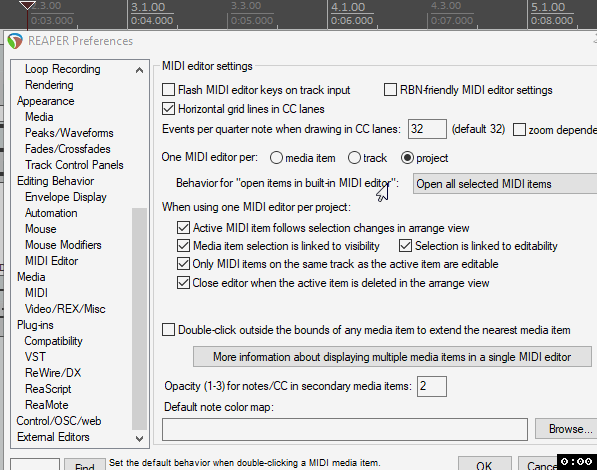
Task: Click timeline ruler at measure 5.1.00
Action: coord(548,8)
